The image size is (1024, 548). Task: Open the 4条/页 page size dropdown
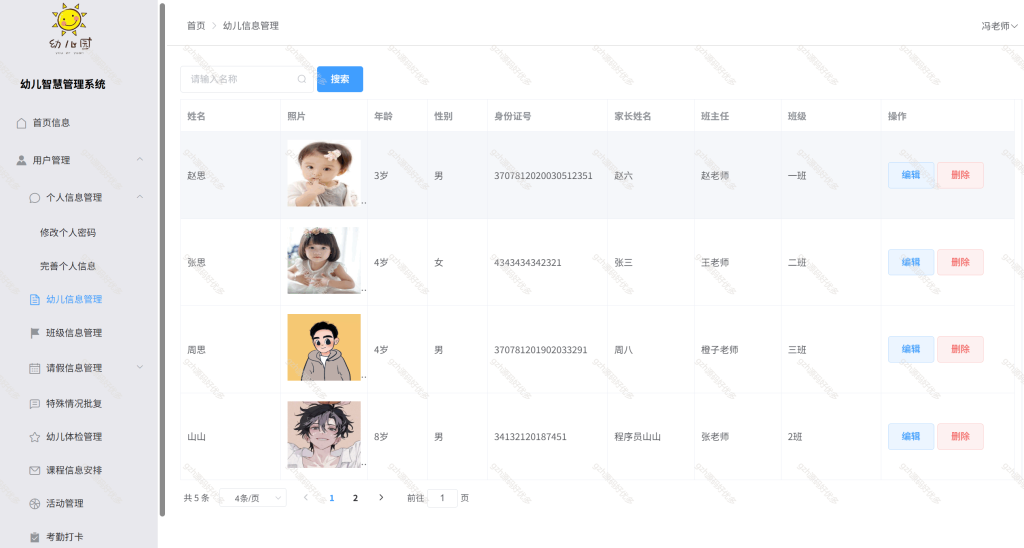point(253,498)
